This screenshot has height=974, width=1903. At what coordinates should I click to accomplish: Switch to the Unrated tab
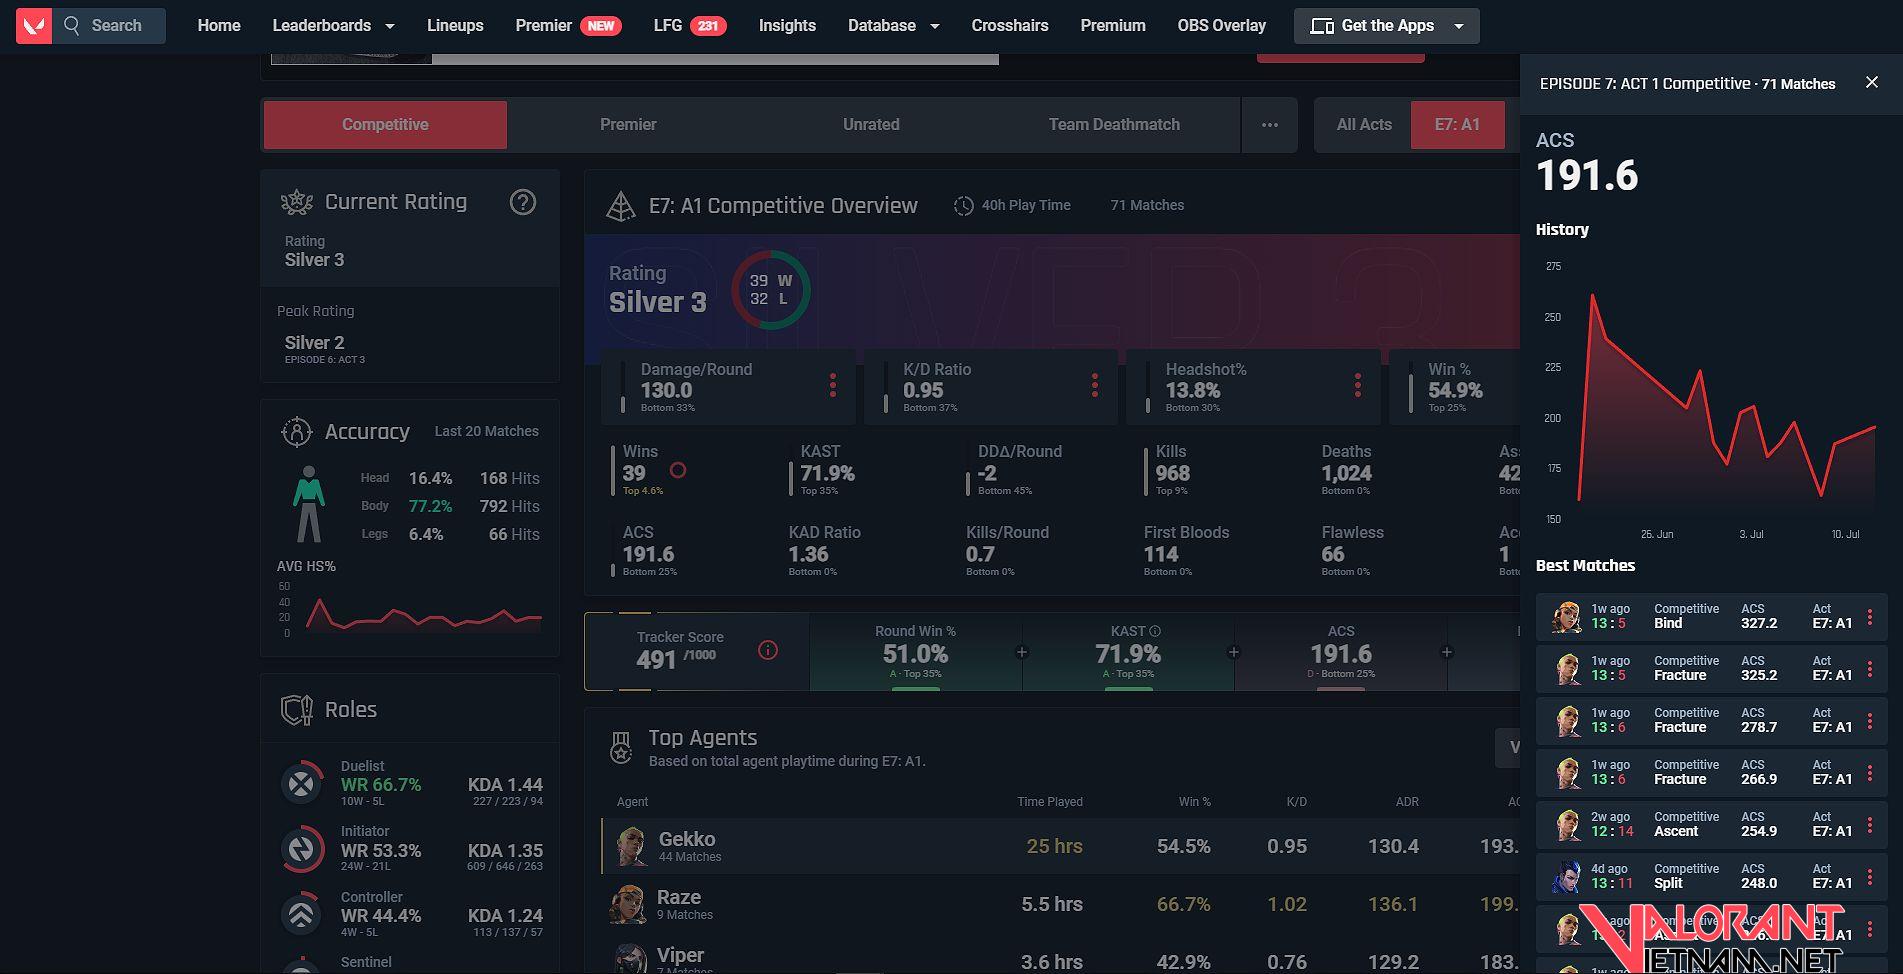[x=871, y=125]
